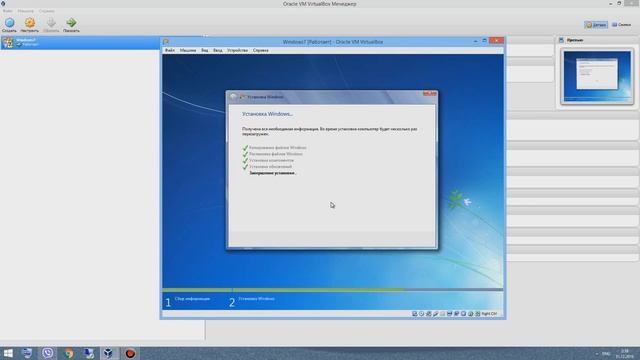Click the Right Ctrl host key indicator
This screenshot has height=360, width=640.
coord(489,313)
